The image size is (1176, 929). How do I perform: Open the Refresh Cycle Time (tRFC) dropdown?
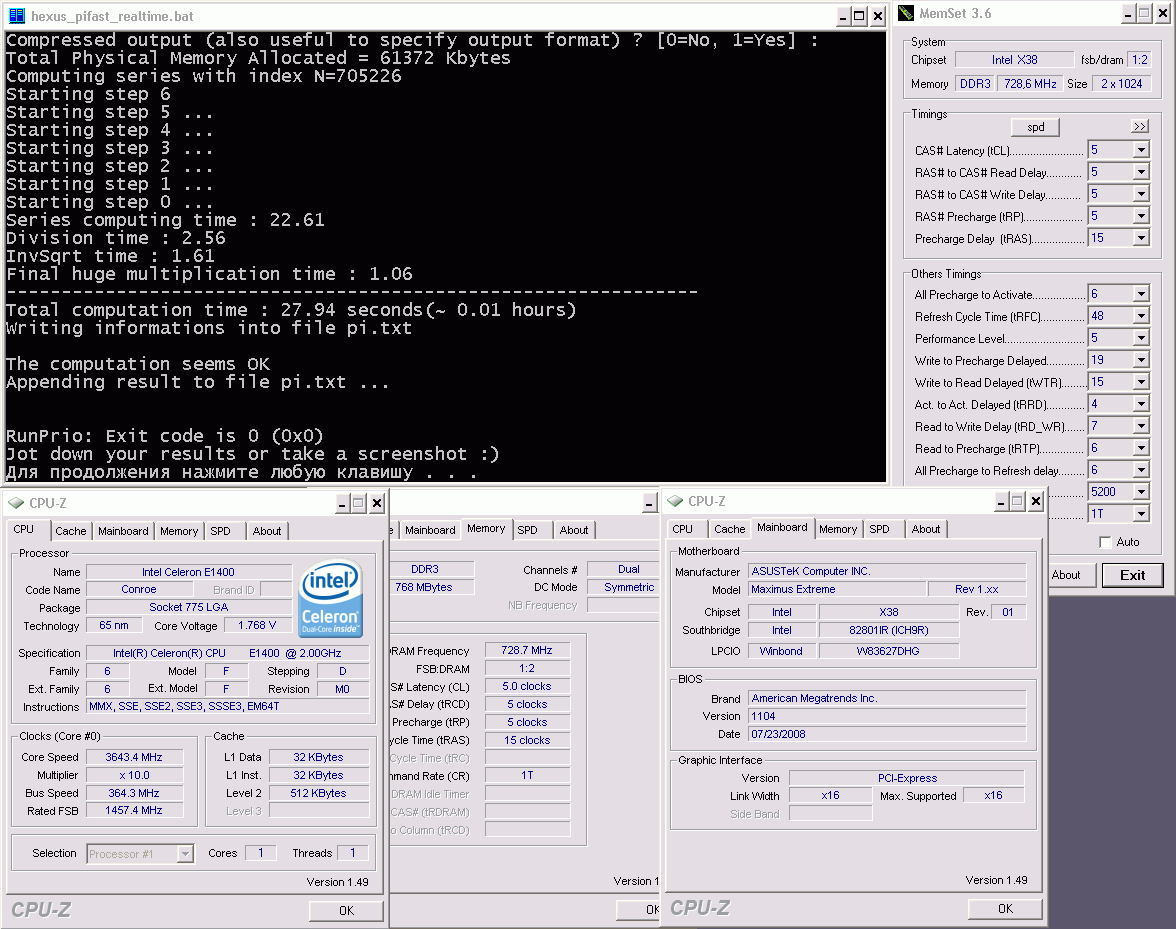coord(1141,316)
